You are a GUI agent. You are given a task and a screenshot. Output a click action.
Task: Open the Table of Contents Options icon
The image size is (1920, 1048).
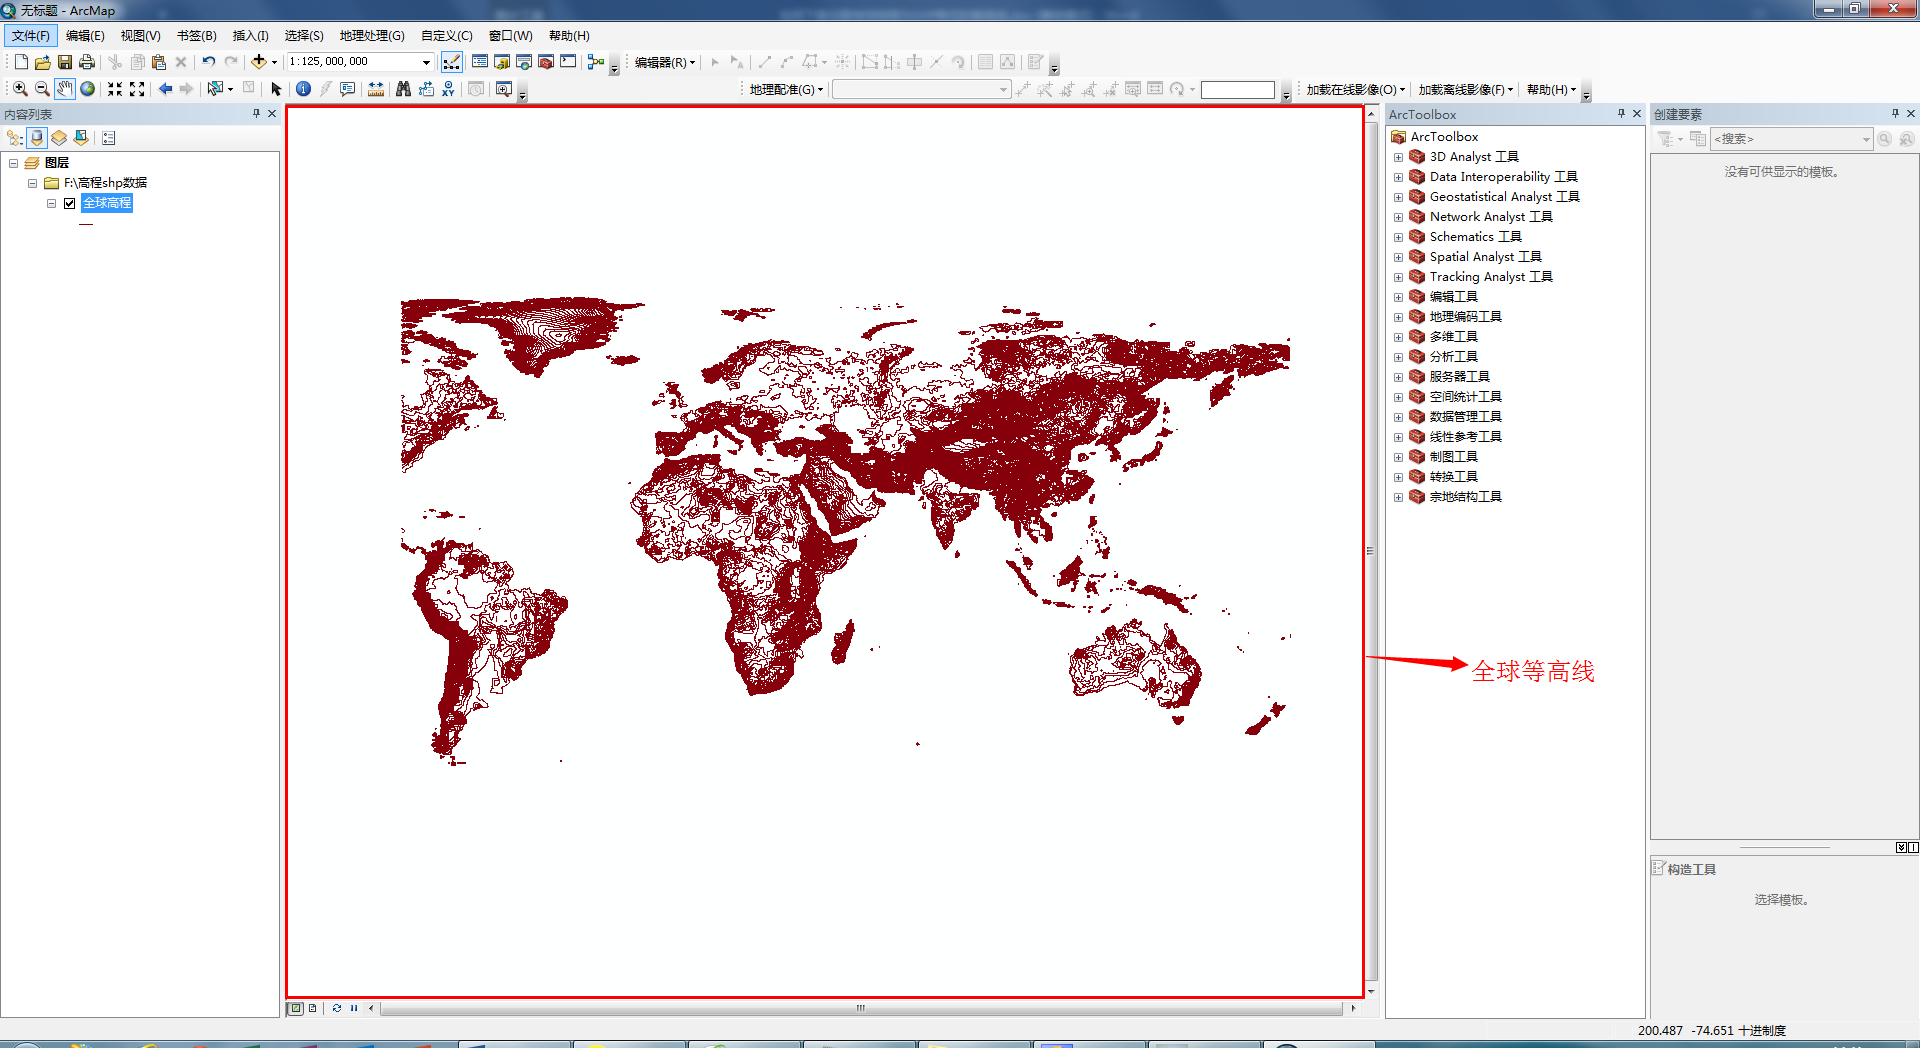coord(109,138)
